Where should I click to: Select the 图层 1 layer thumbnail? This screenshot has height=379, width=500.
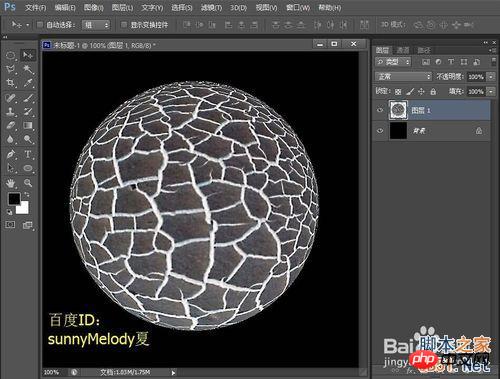coord(398,110)
